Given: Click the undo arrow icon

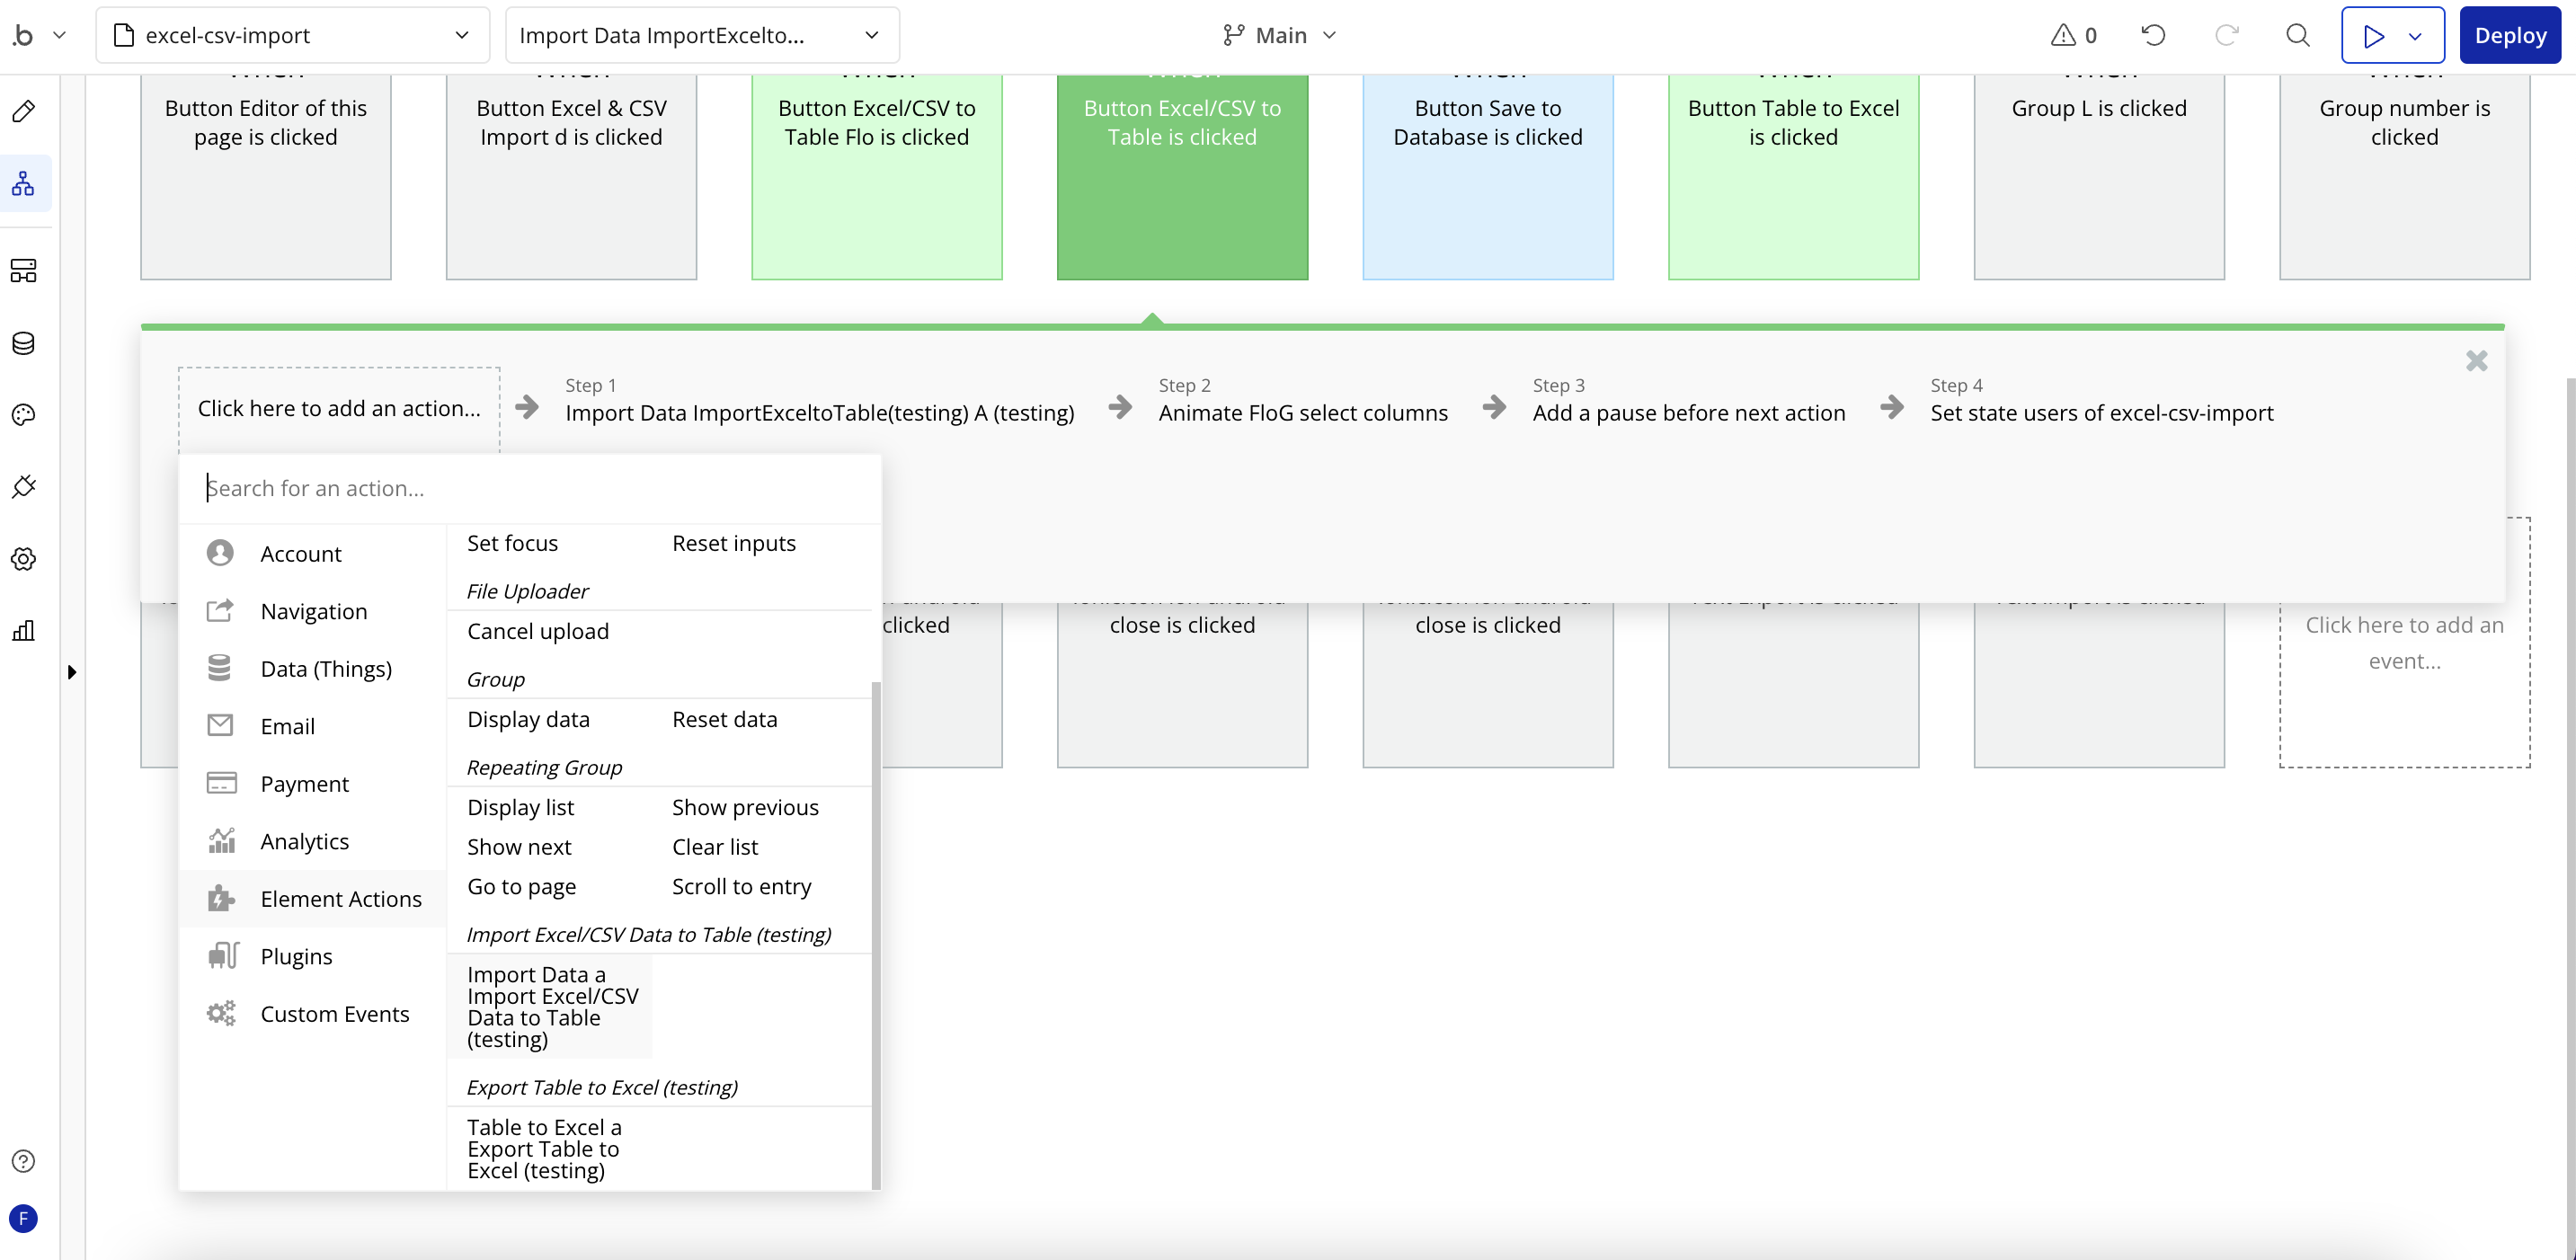Looking at the screenshot, I should click(2153, 36).
